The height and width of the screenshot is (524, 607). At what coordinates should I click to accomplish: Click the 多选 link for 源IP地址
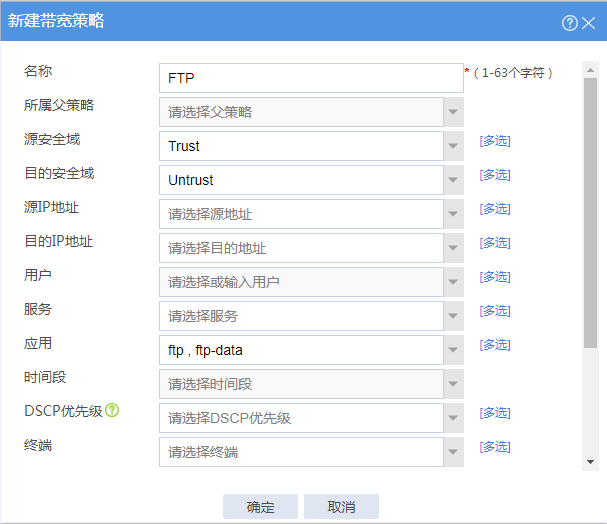pyautogui.click(x=495, y=209)
